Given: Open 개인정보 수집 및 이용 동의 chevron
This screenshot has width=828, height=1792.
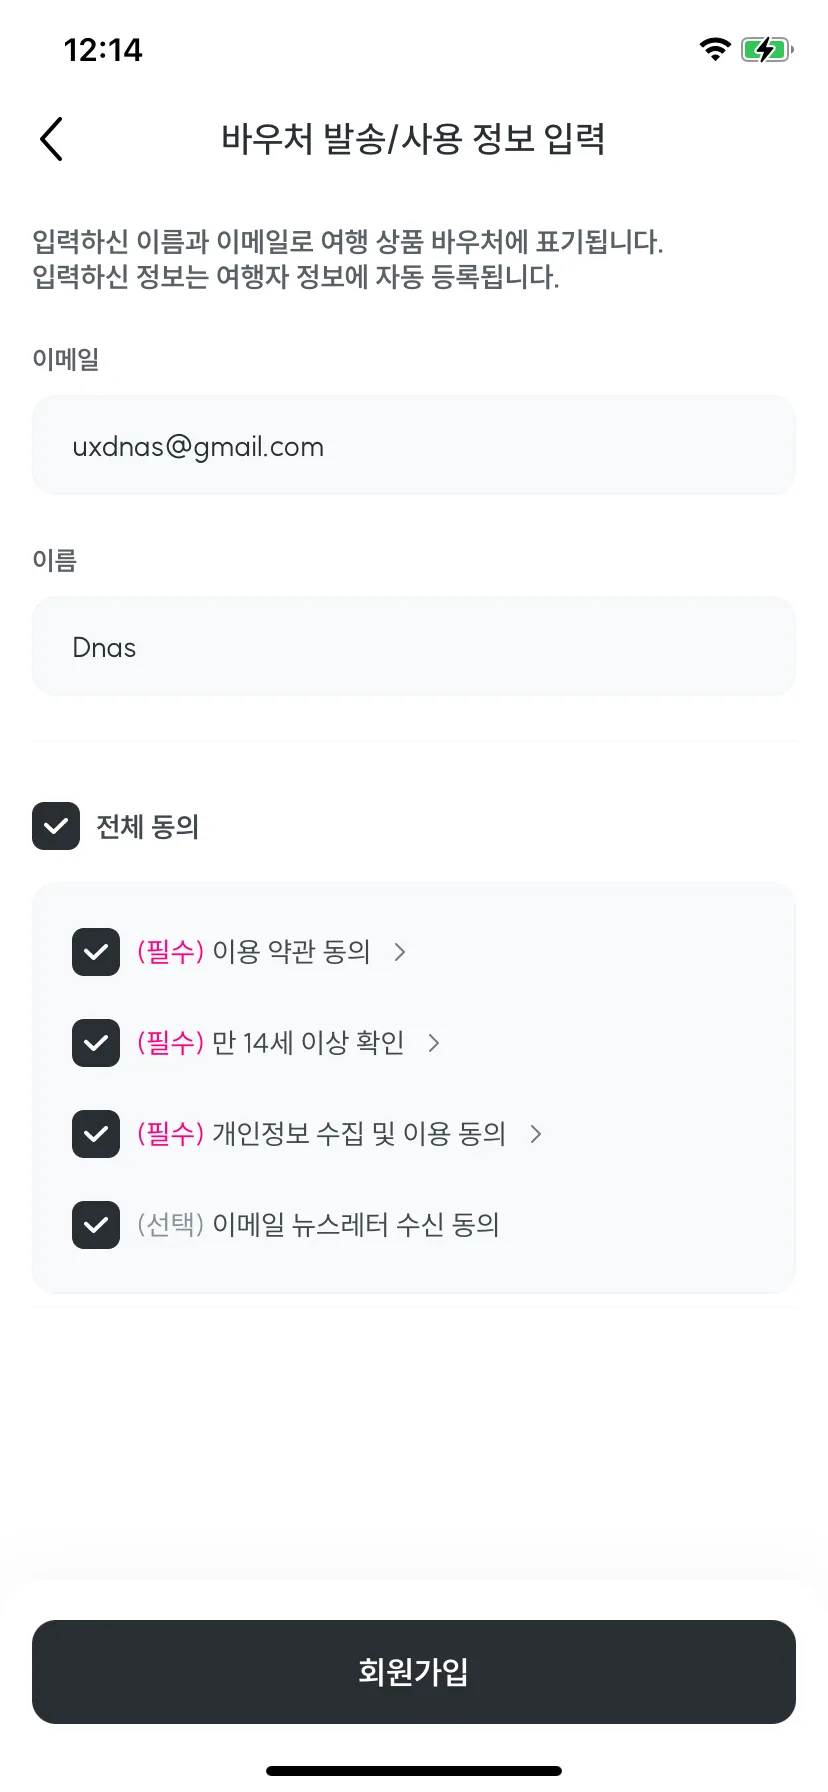Looking at the screenshot, I should (536, 1134).
